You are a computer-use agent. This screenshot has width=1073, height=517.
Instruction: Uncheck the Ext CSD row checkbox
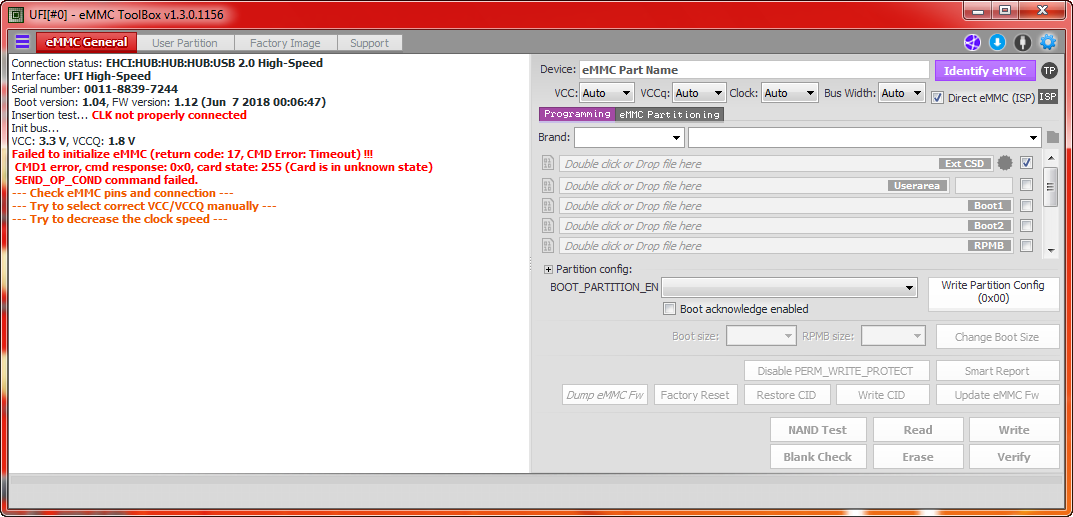[1026, 163]
